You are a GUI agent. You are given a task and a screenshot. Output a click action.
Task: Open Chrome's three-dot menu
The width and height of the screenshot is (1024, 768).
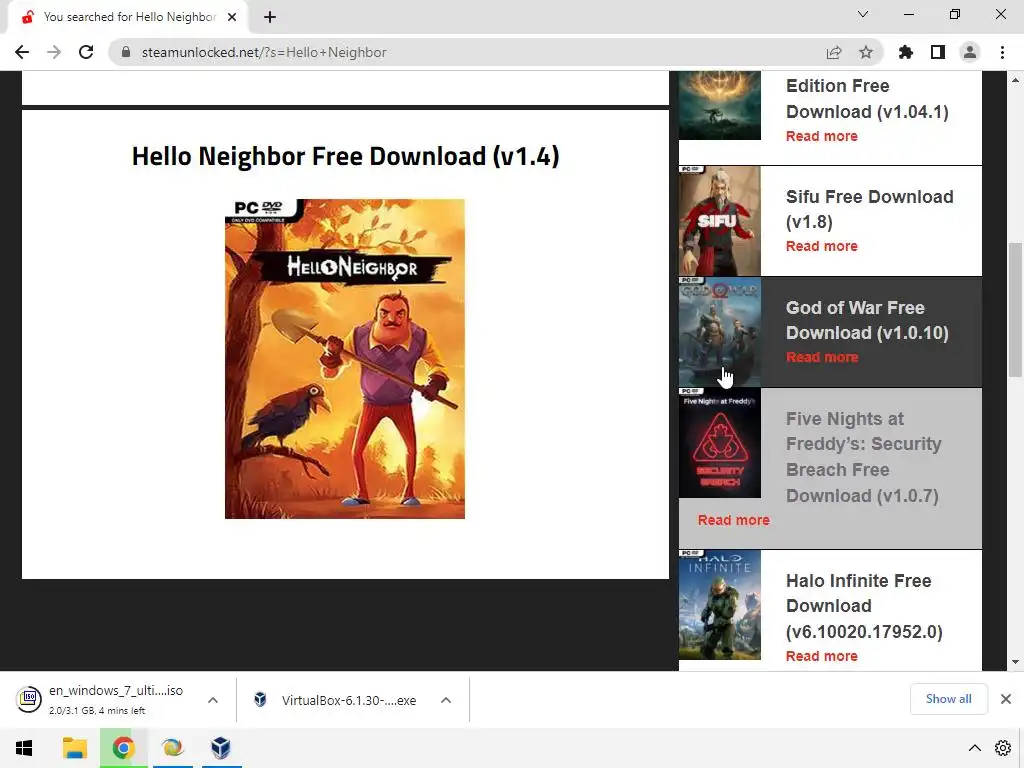1002,52
